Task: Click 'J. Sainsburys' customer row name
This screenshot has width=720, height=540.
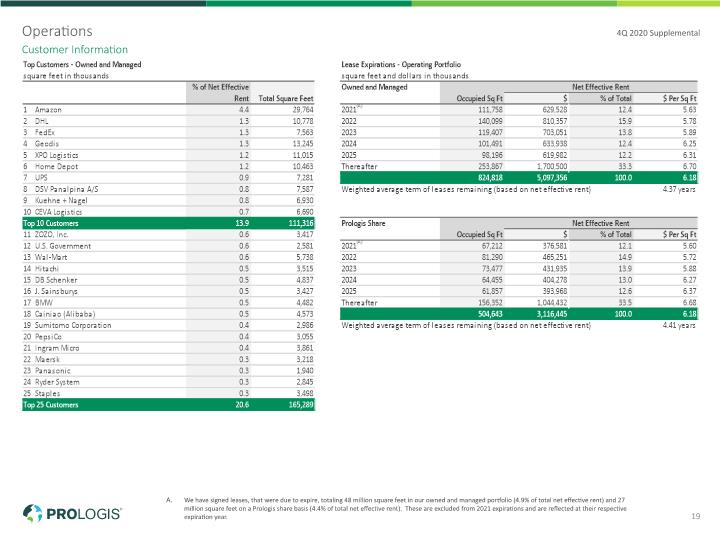Action: 56,291
